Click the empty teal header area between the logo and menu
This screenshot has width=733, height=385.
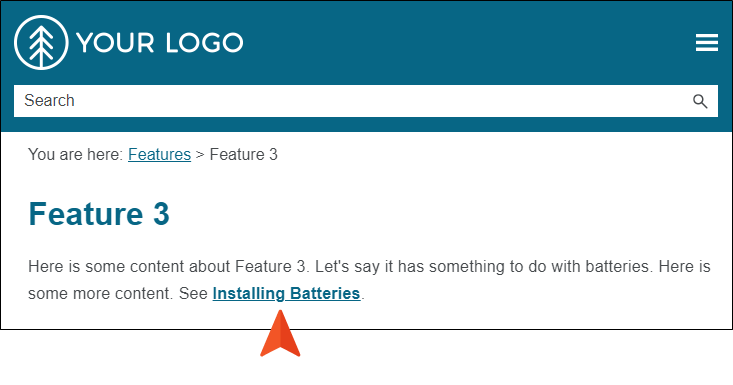(467, 43)
